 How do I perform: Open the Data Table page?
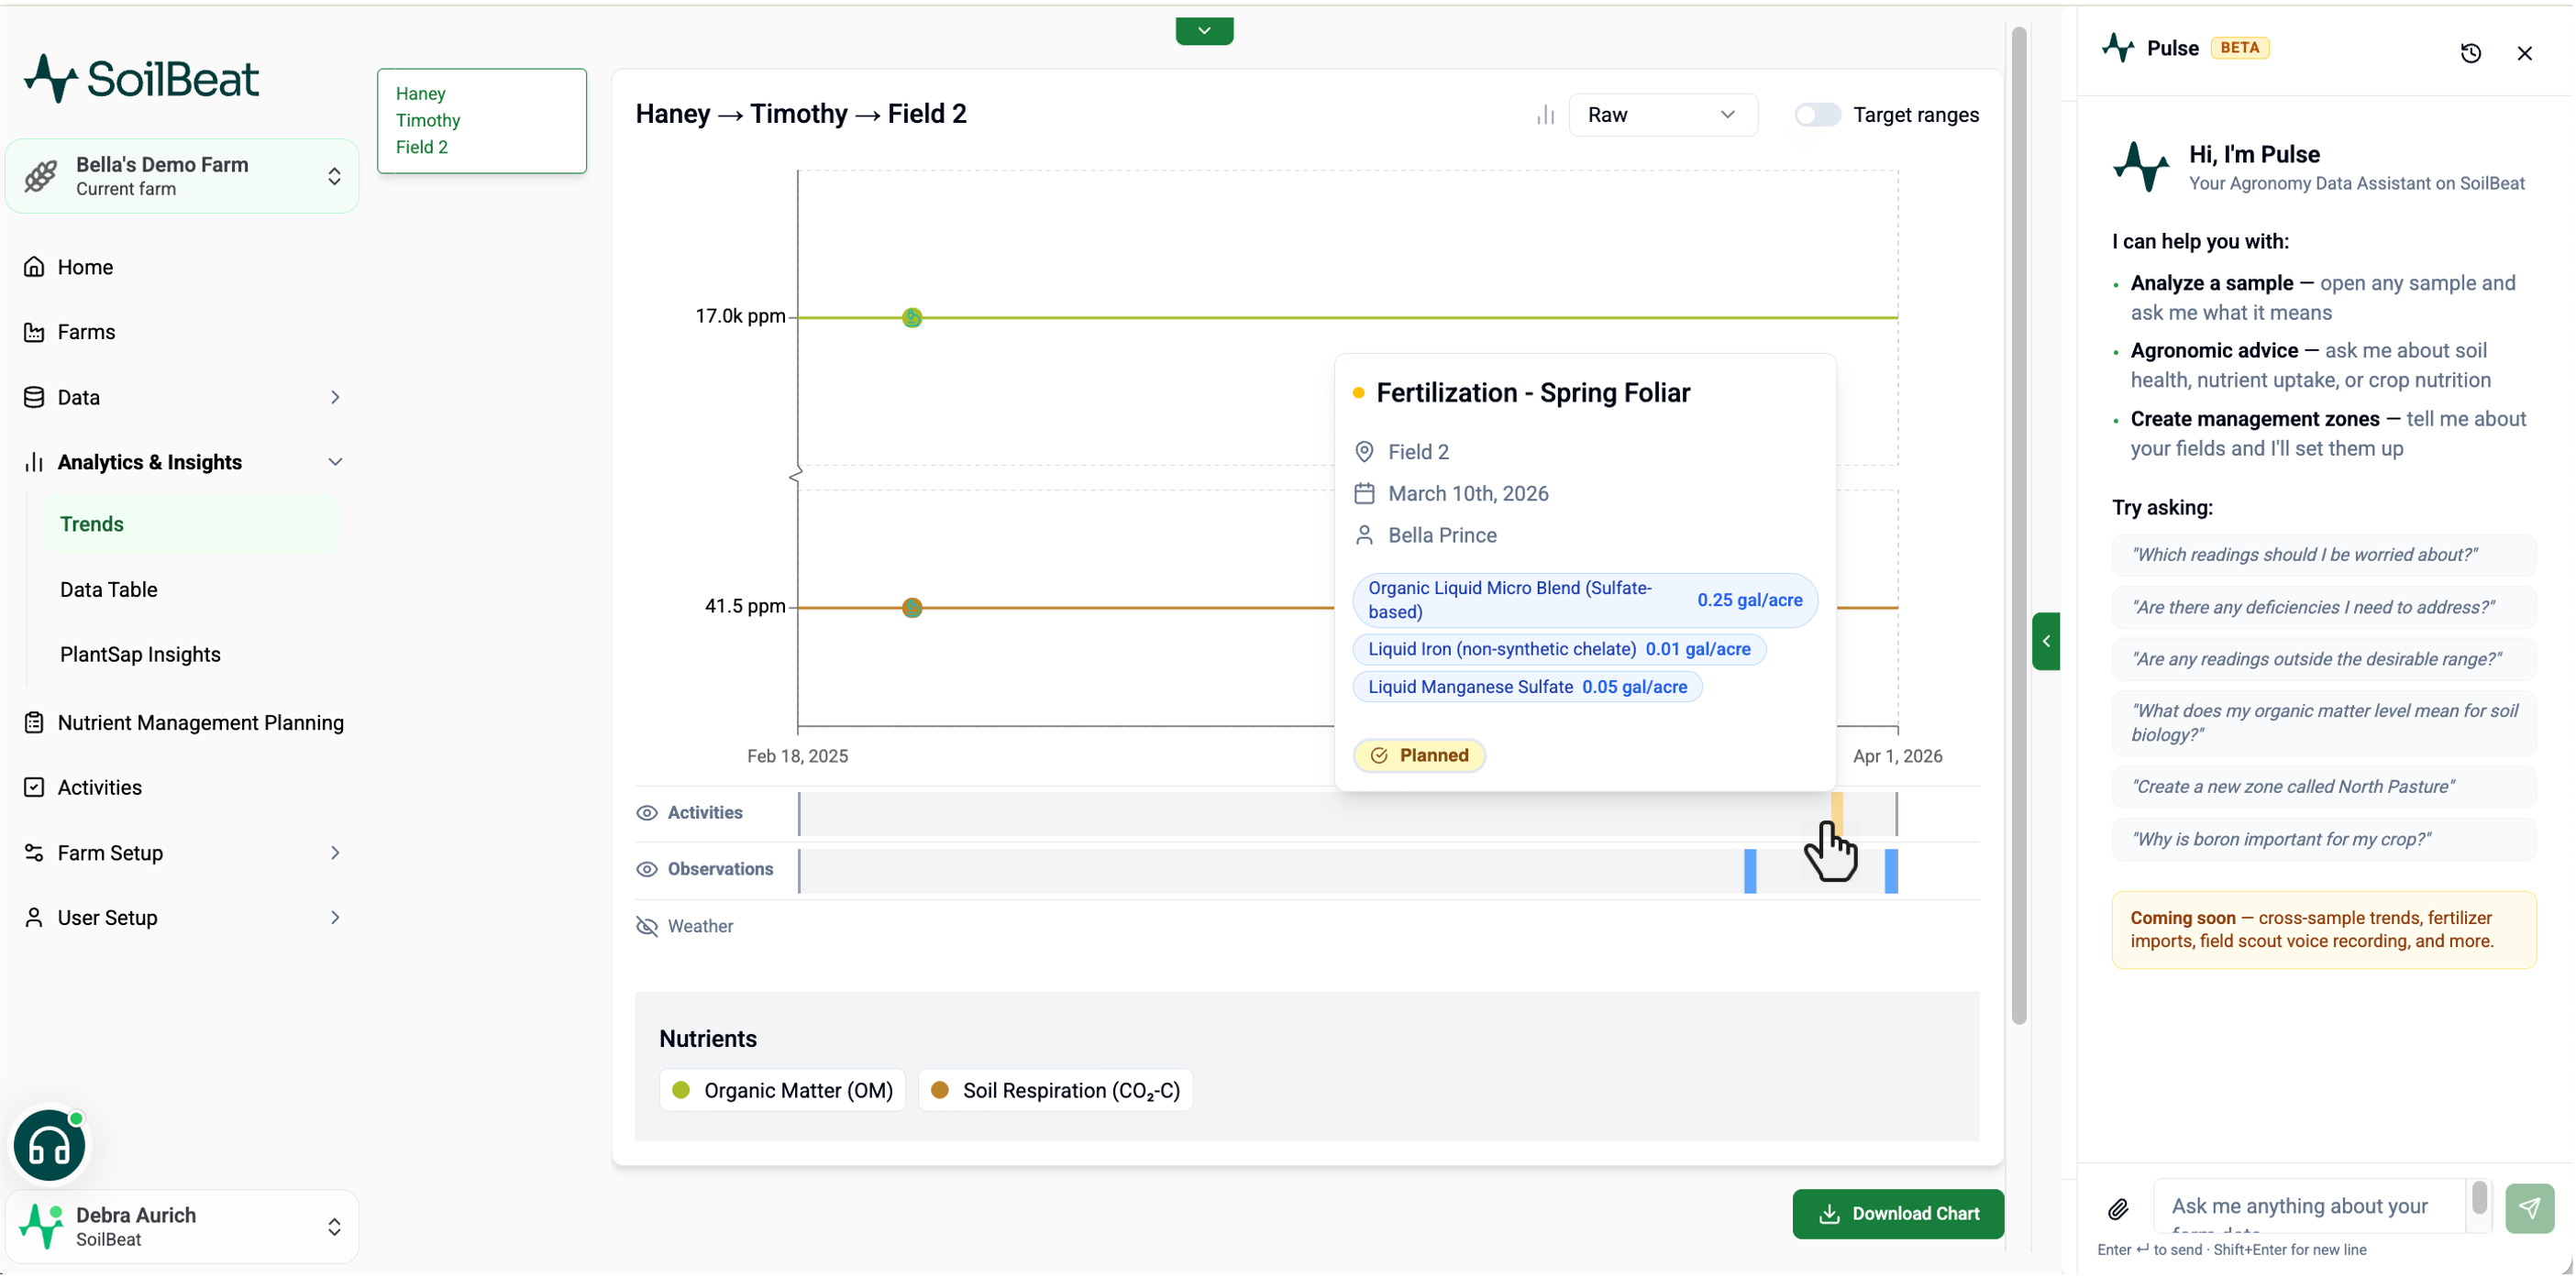(109, 589)
